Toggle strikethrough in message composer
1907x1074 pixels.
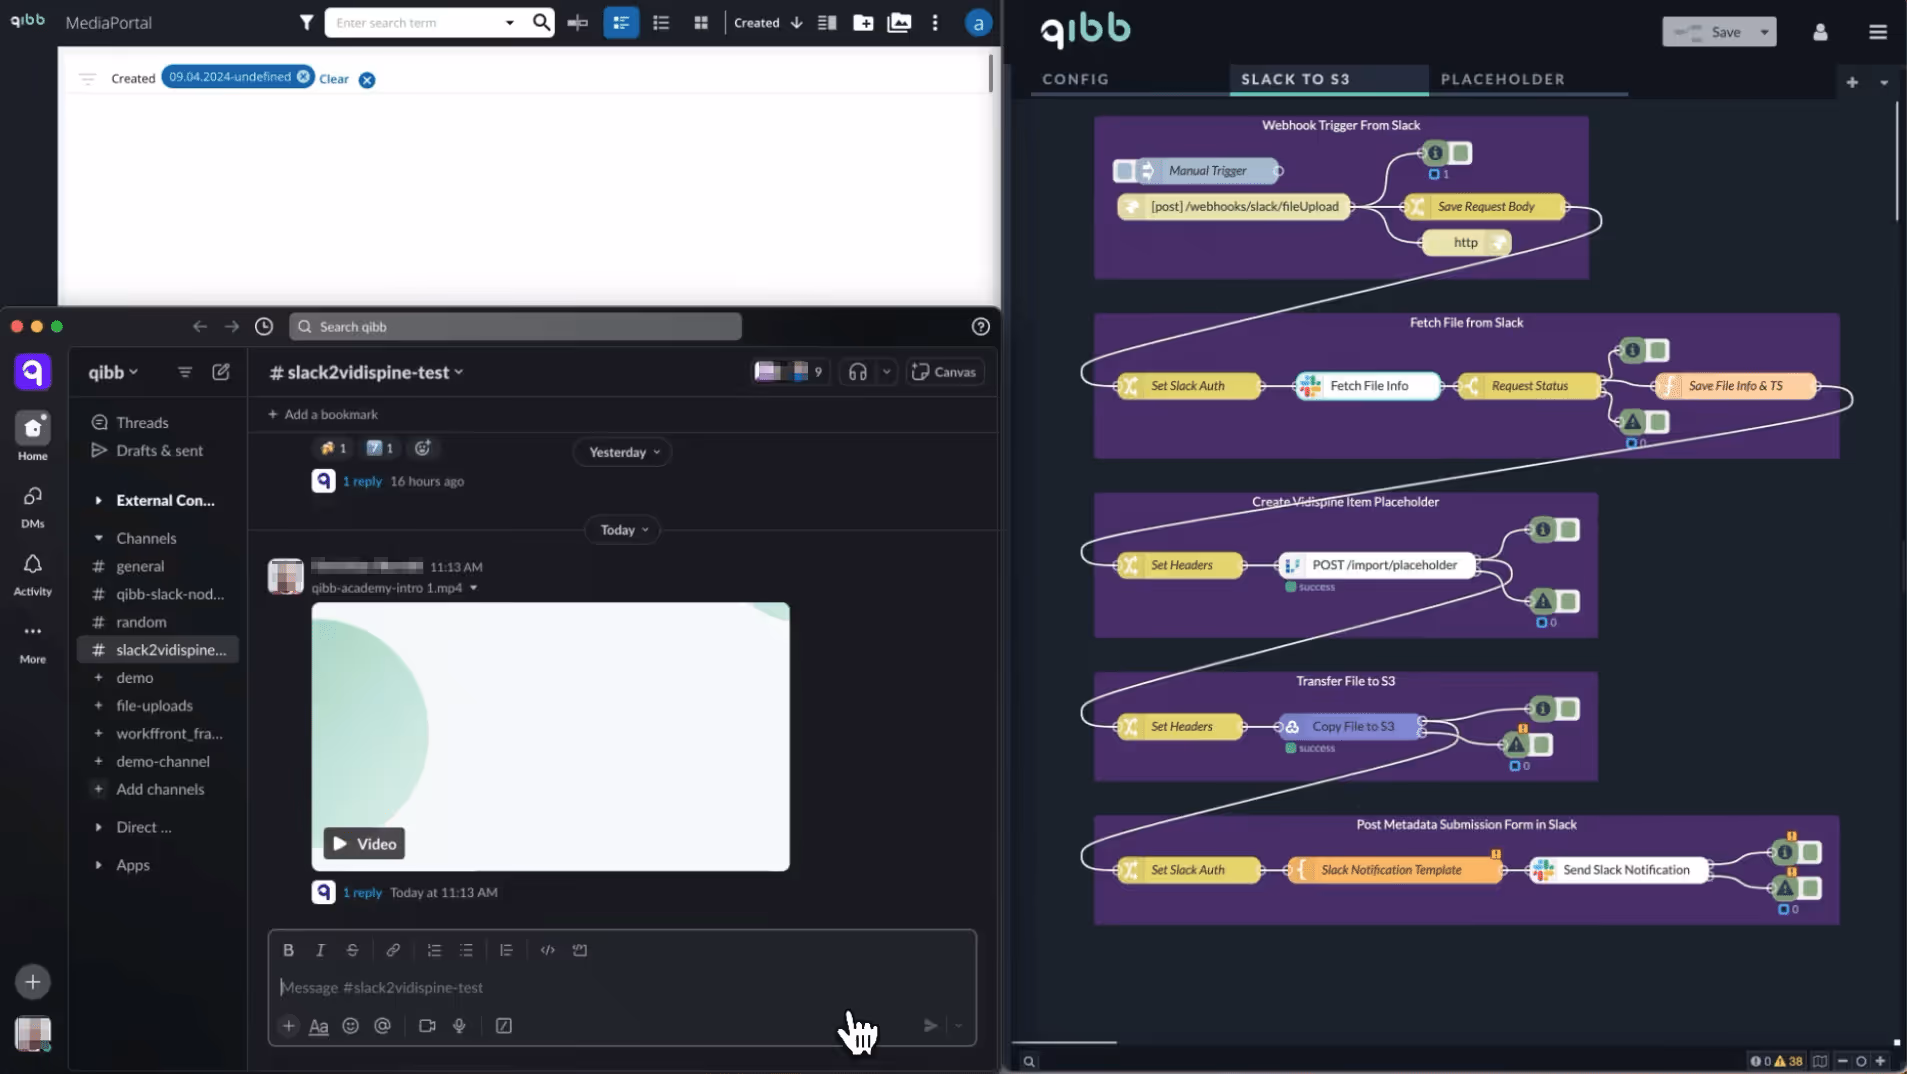point(352,950)
